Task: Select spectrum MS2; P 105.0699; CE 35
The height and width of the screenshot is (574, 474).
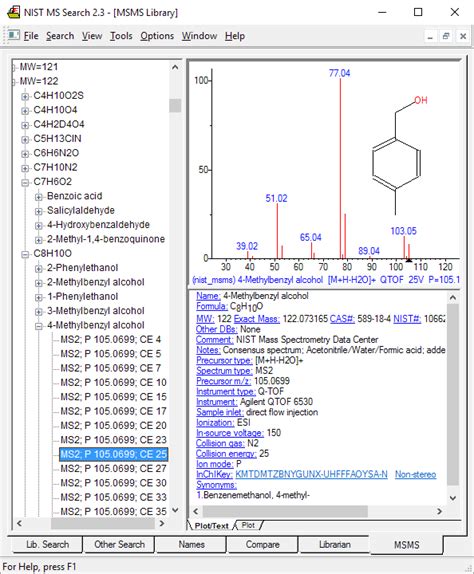Action: click(x=113, y=511)
